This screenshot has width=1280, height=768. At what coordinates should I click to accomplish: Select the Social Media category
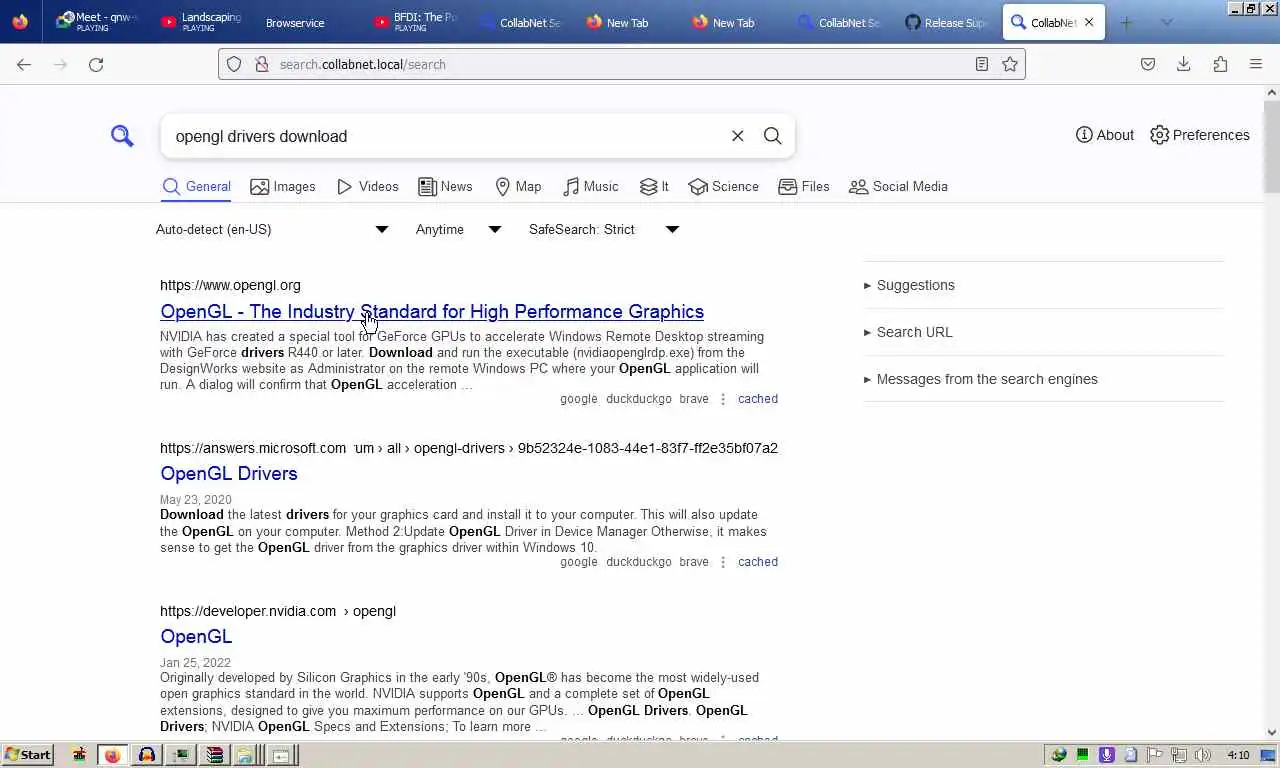click(x=898, y=187)
